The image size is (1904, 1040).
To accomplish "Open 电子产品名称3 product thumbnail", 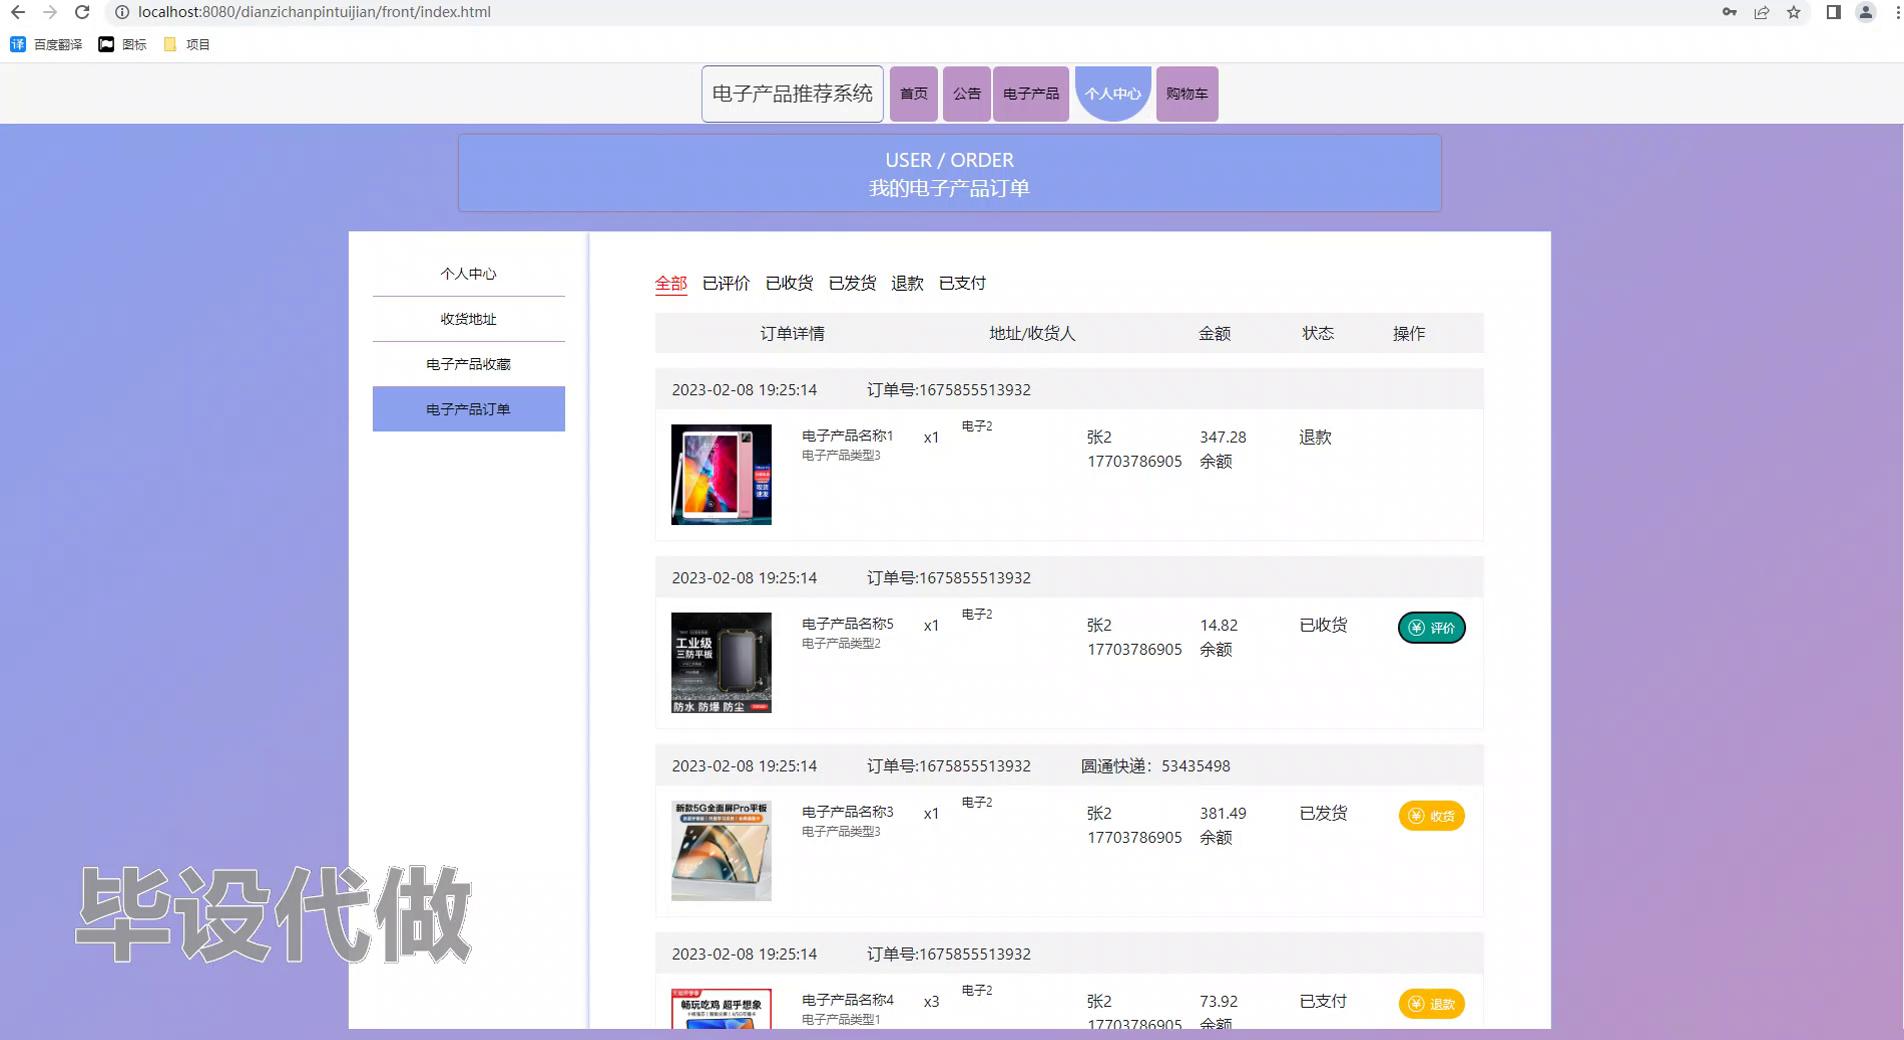I will (x=721, y=851).
